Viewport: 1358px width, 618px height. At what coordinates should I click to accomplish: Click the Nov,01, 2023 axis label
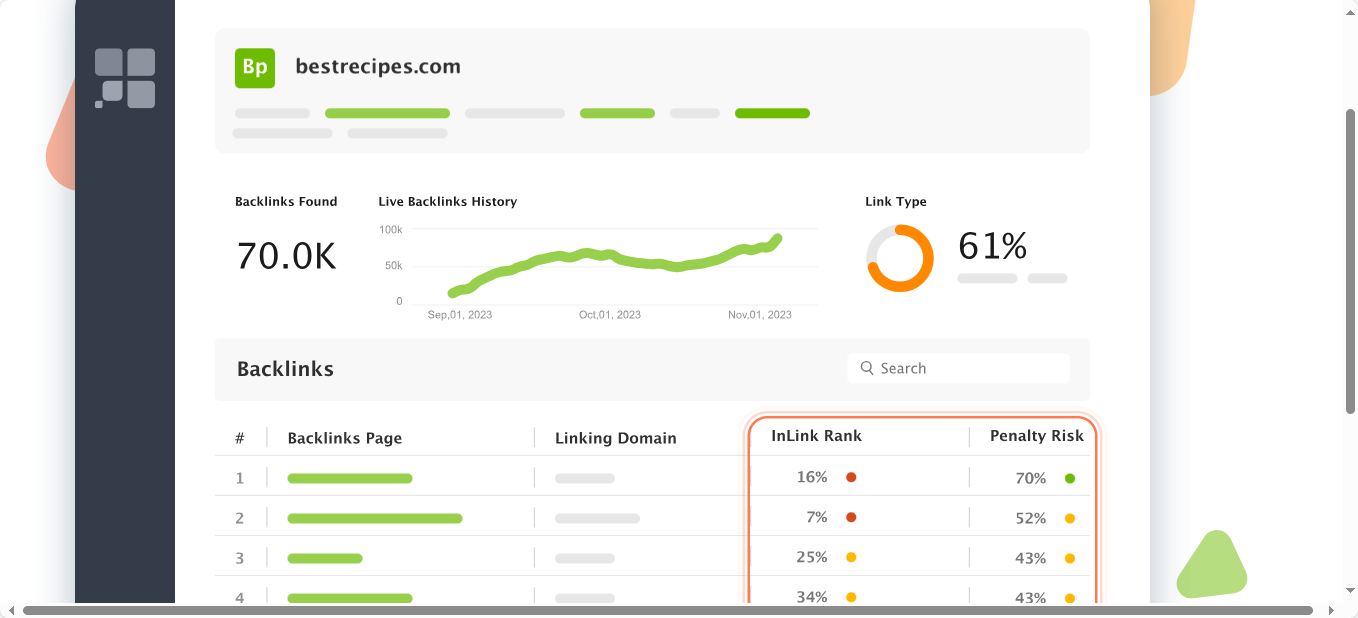point(760,314)
